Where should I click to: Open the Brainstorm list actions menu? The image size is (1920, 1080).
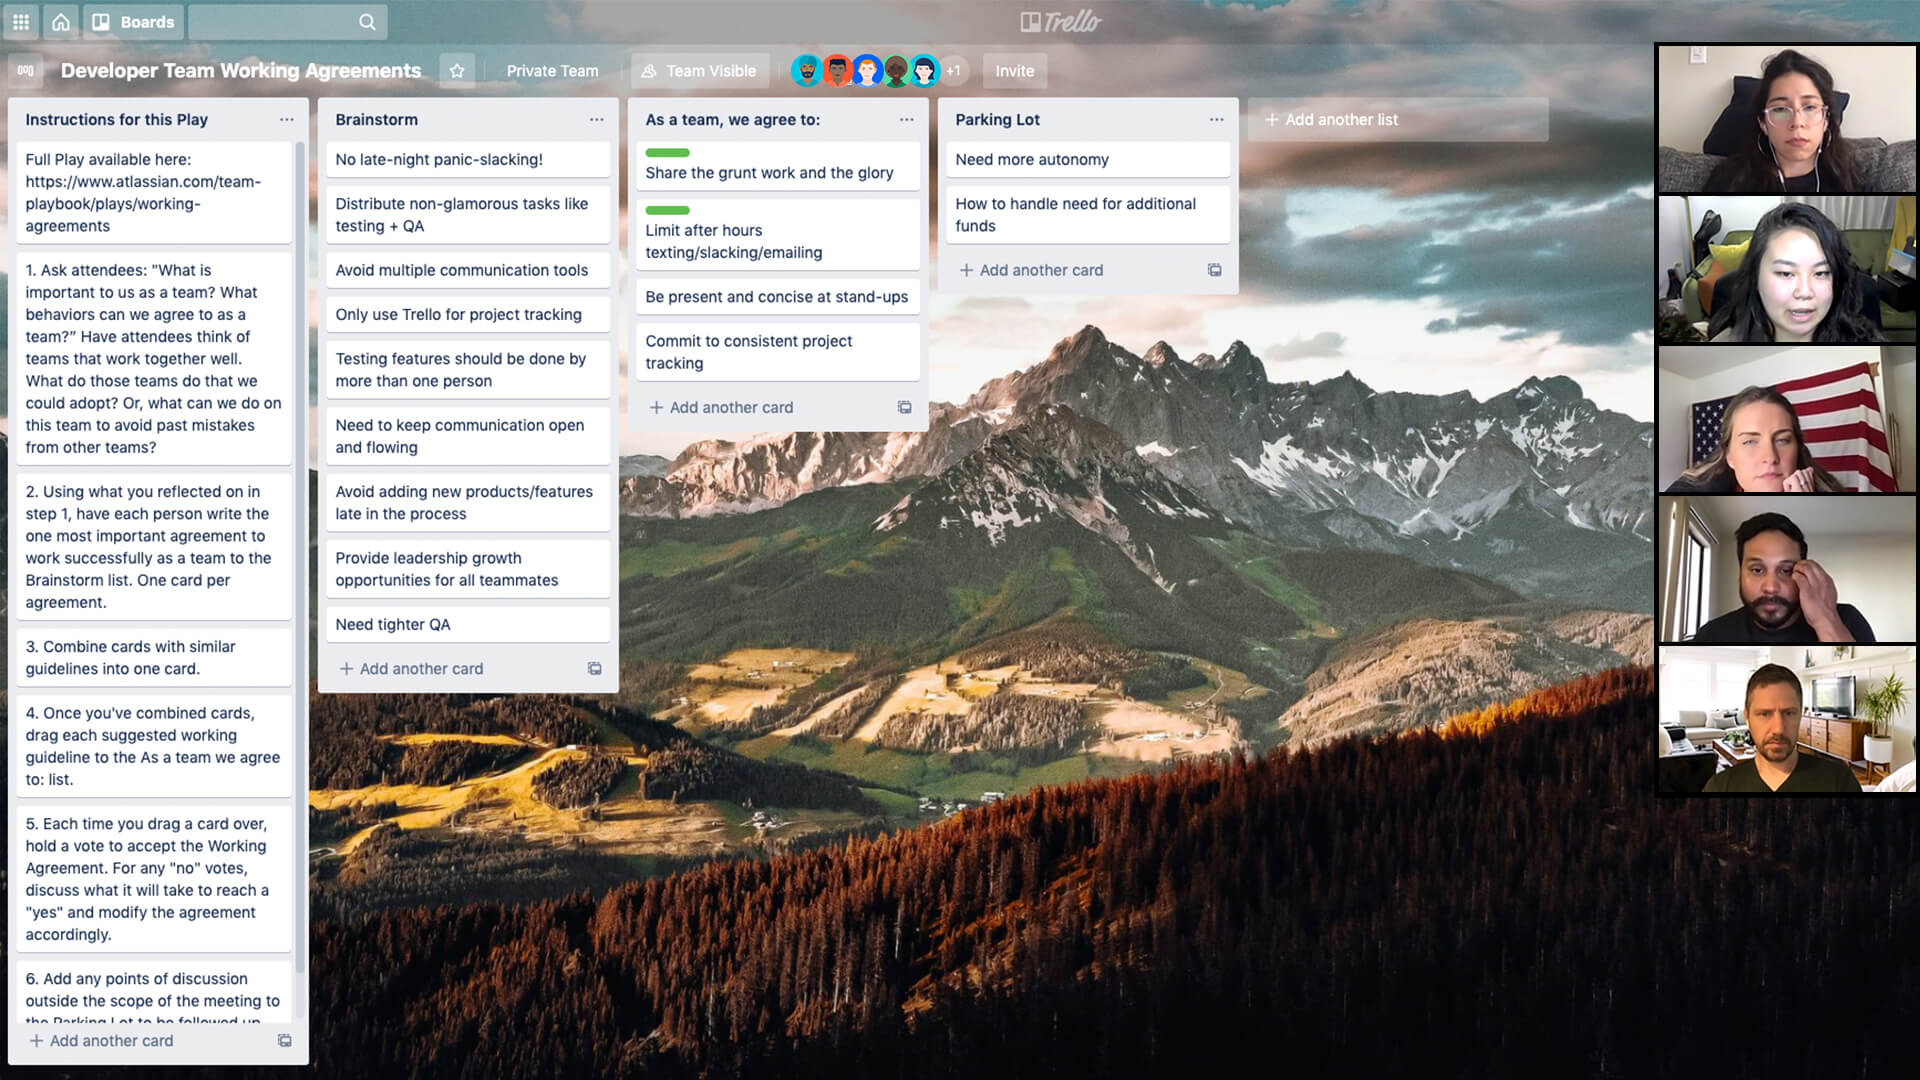[597, 119]
